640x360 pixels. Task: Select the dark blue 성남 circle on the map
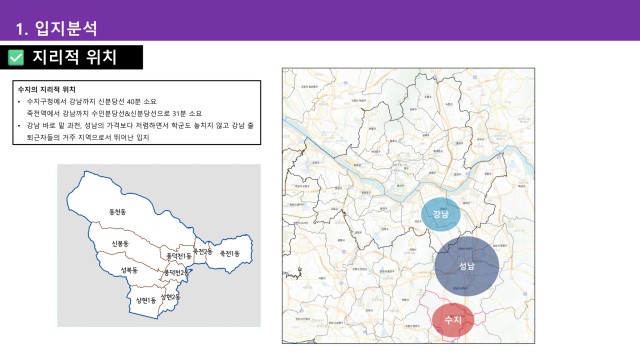tap(467, 266)
